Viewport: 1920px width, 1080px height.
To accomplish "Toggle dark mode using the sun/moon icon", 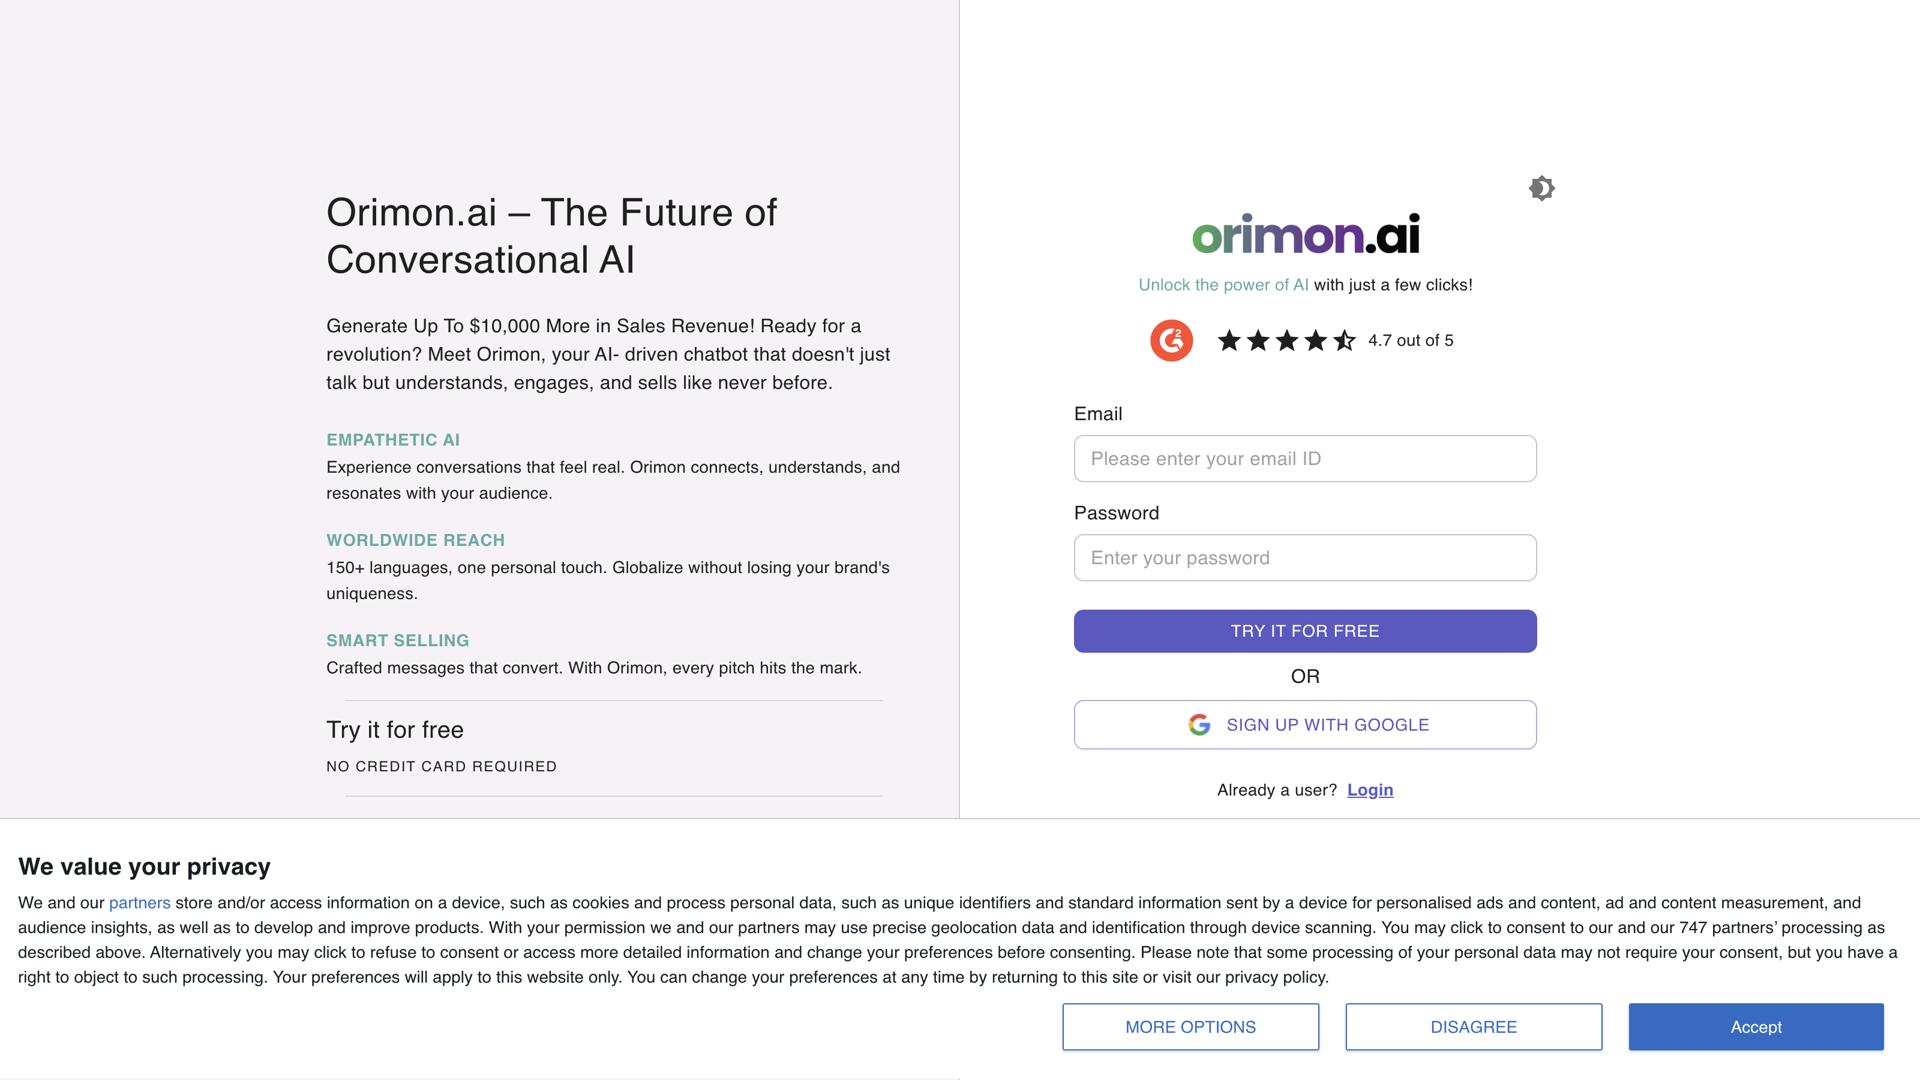I will [1541, 188].
